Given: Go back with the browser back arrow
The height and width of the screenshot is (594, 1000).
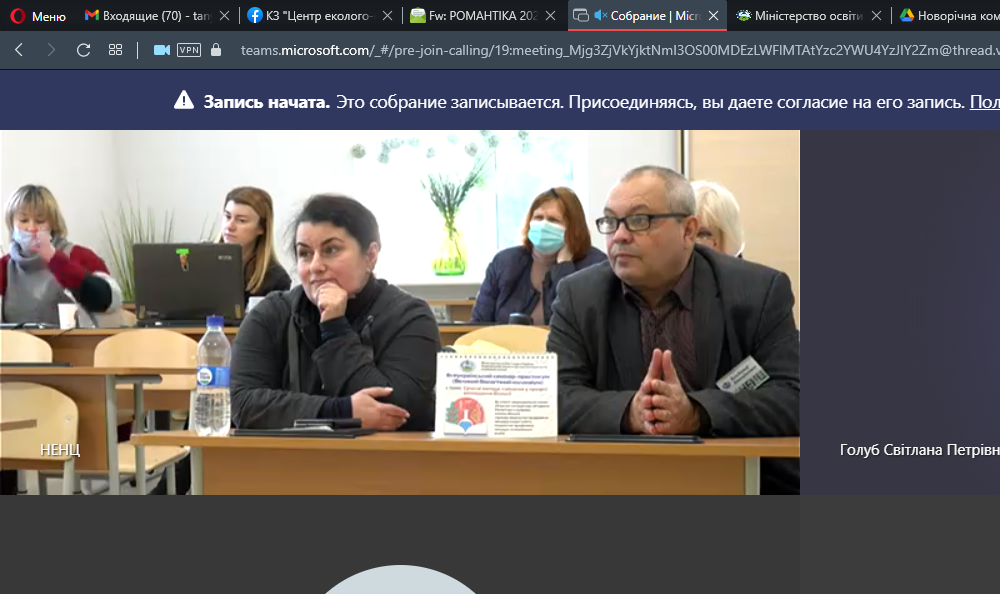Looking at the screenshot, I should tap(19, 50).
